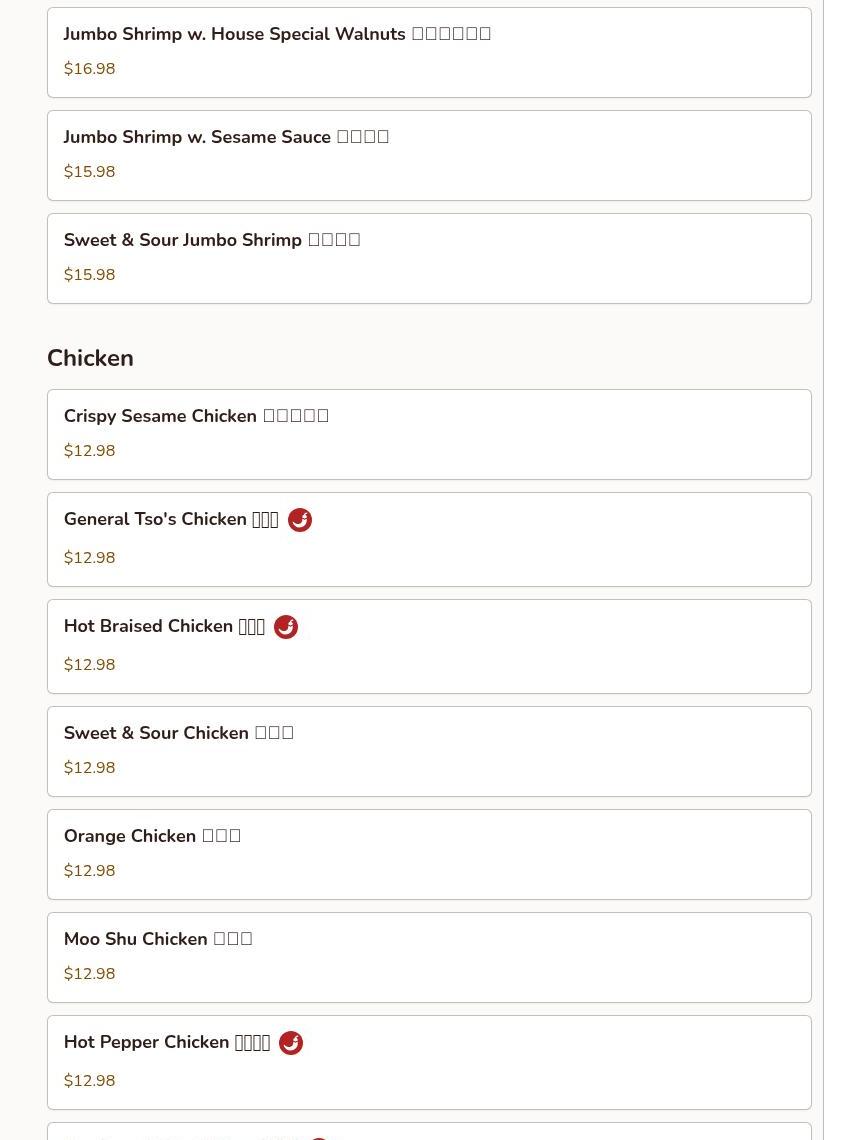Click $12.98 price under Moo Shu Chicken
Screen dimensions: 844x1140
point(89,974)
